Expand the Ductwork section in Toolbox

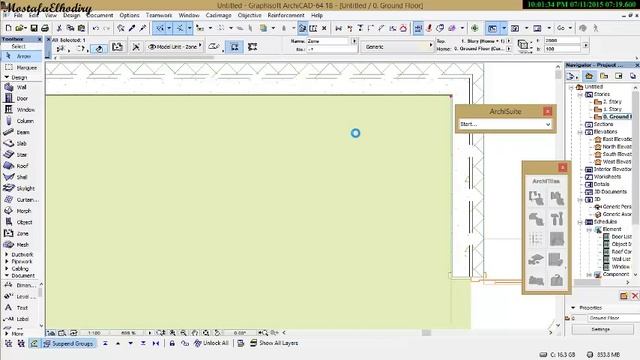point(7,254)
